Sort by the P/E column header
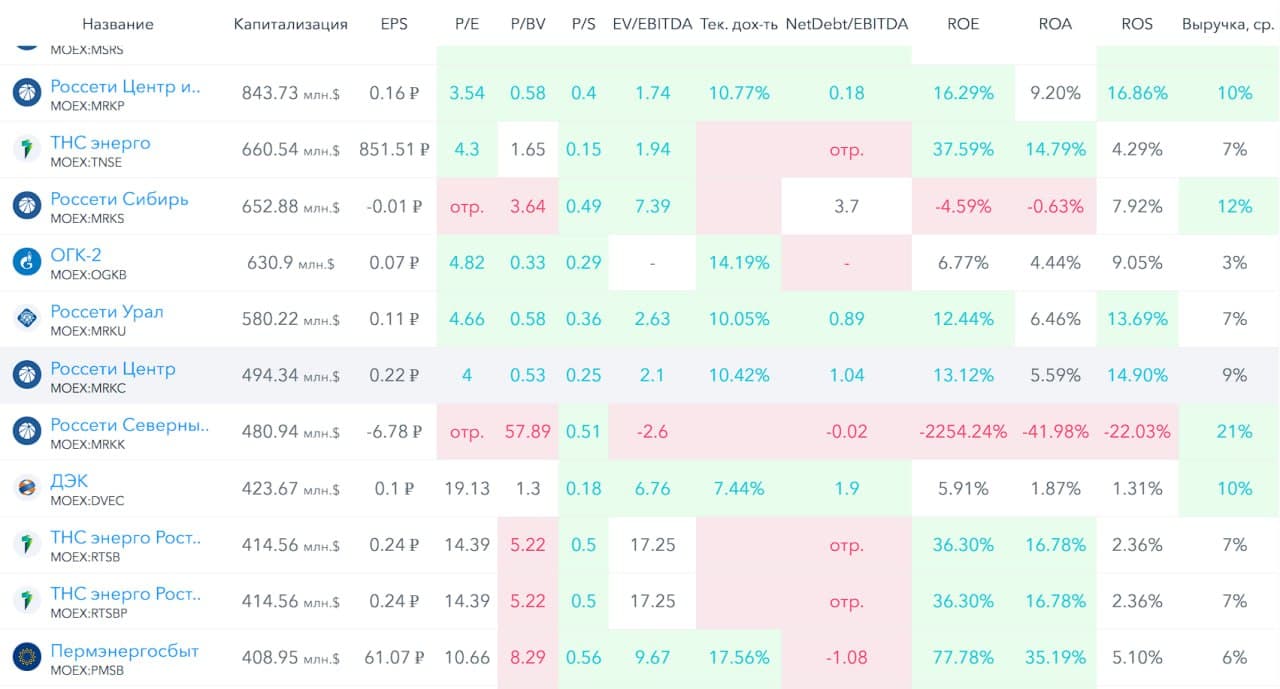The width and height of the screenshot is (1280, 689). [x=467, y=24]
